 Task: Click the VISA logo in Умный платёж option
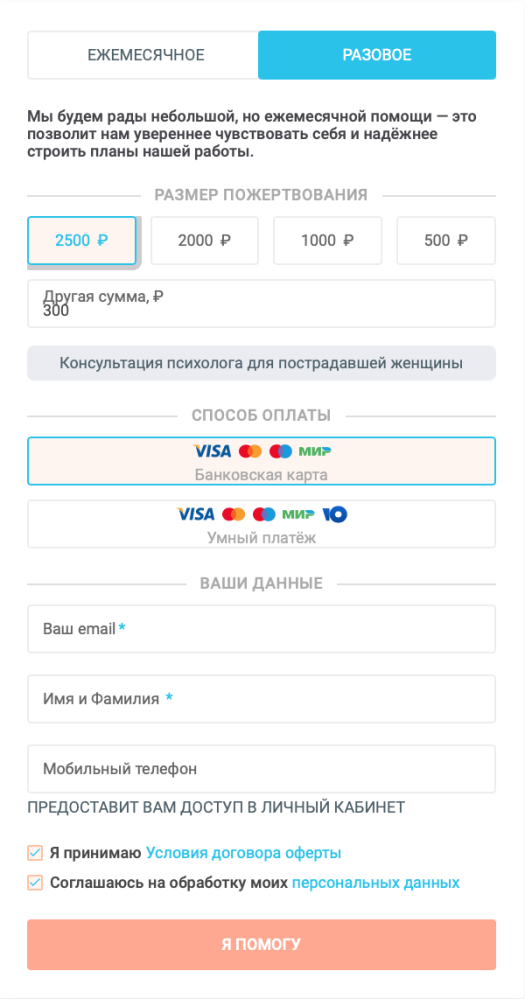(195, 514)
